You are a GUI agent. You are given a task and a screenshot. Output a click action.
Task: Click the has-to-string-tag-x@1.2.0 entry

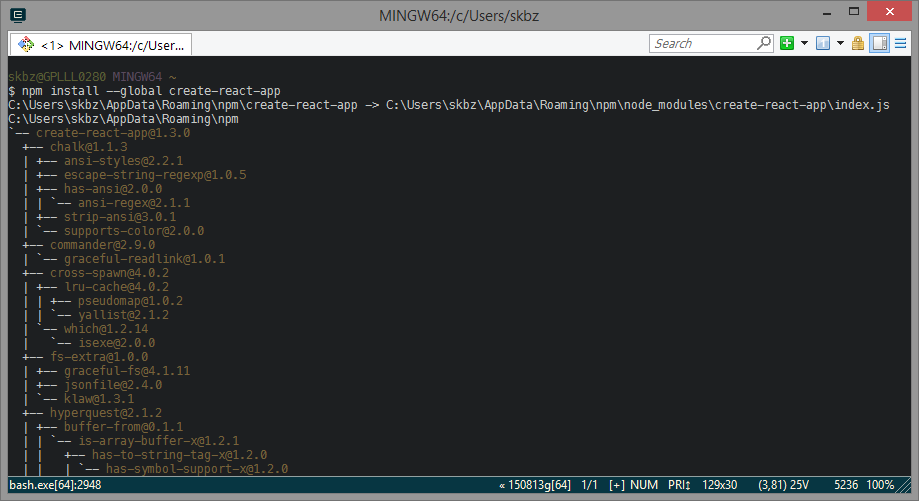(180, 455)
